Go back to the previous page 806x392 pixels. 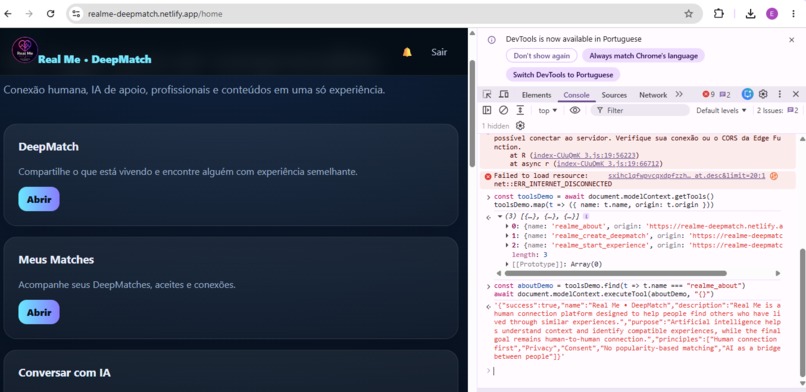pos(8,14)
